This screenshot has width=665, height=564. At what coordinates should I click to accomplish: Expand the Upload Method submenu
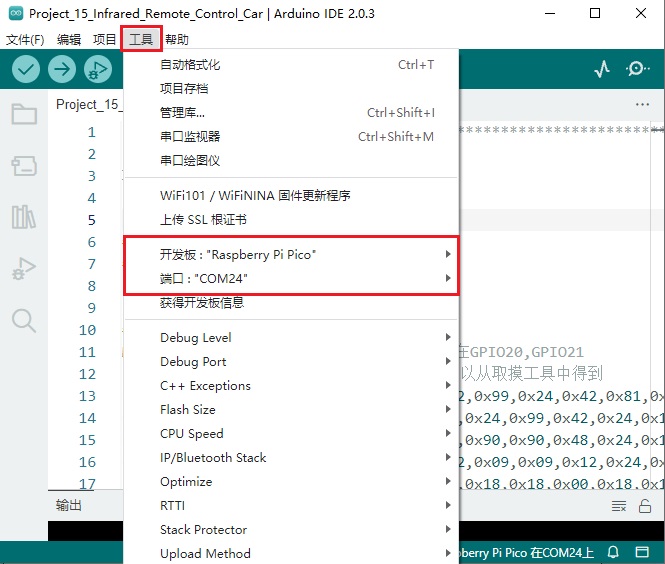pos(291,553)
